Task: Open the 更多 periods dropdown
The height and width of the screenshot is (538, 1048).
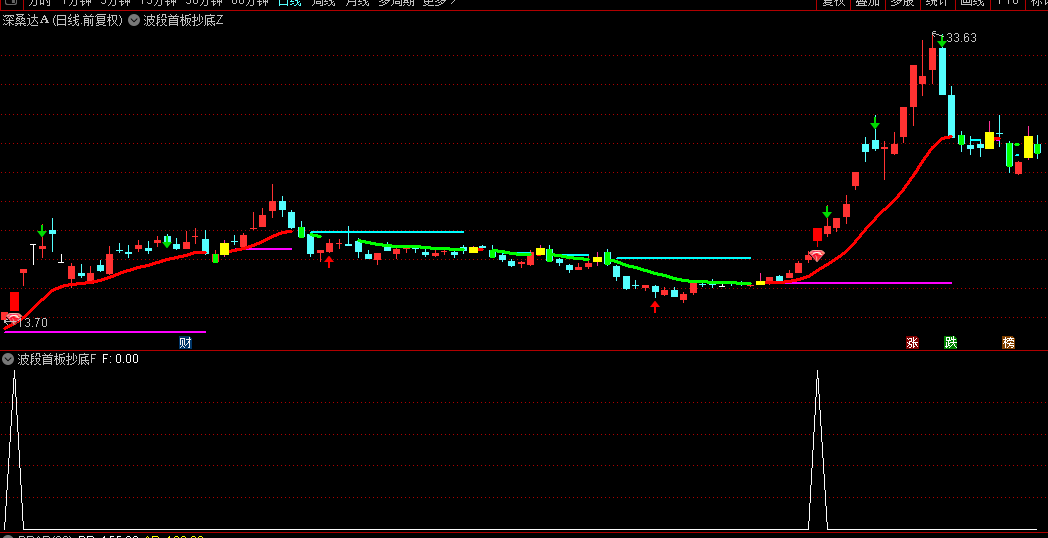Action: coord(439,3)
